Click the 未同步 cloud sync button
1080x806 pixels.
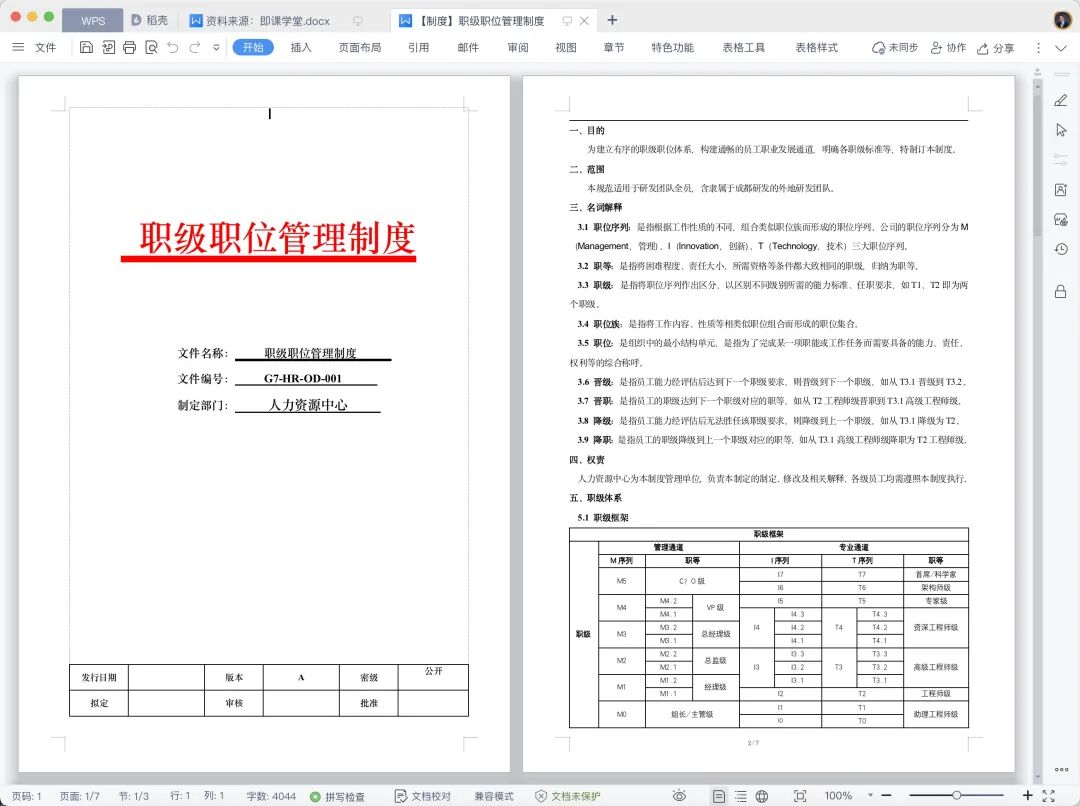(895, 48)
